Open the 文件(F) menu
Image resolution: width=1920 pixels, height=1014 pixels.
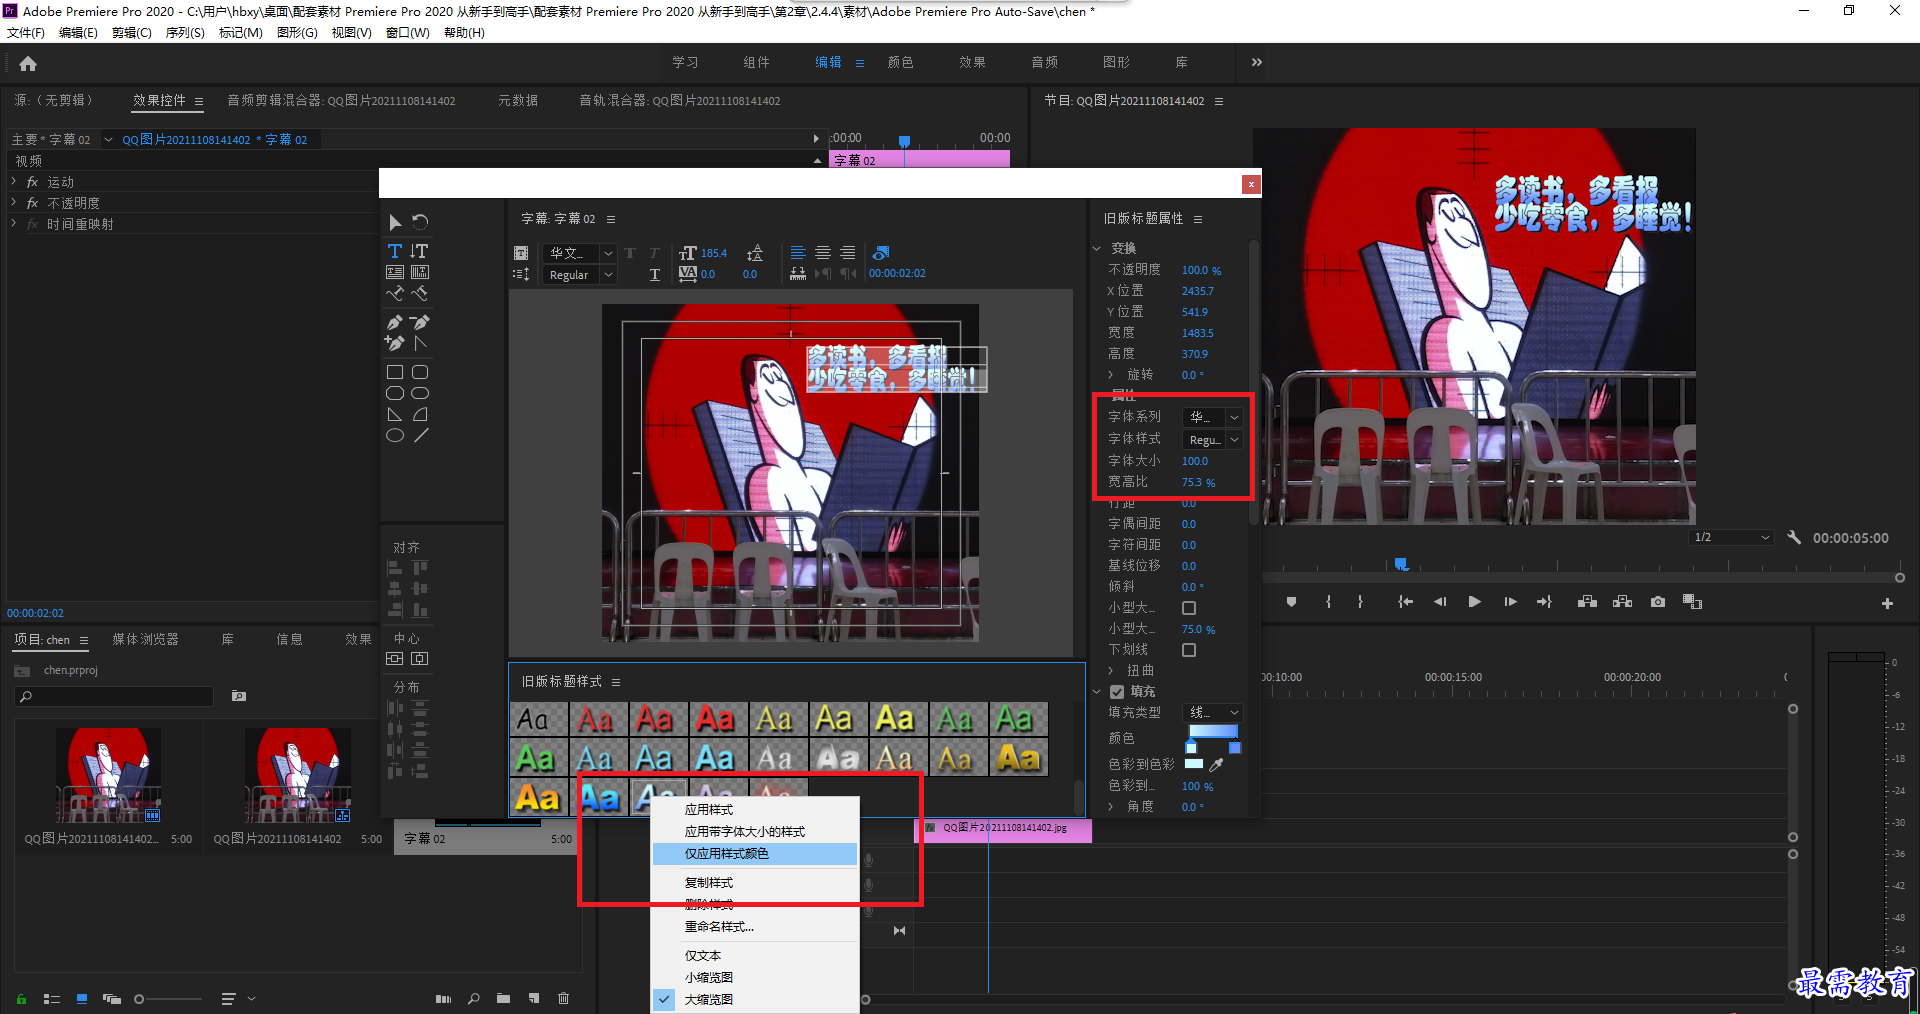click(26, 33)
